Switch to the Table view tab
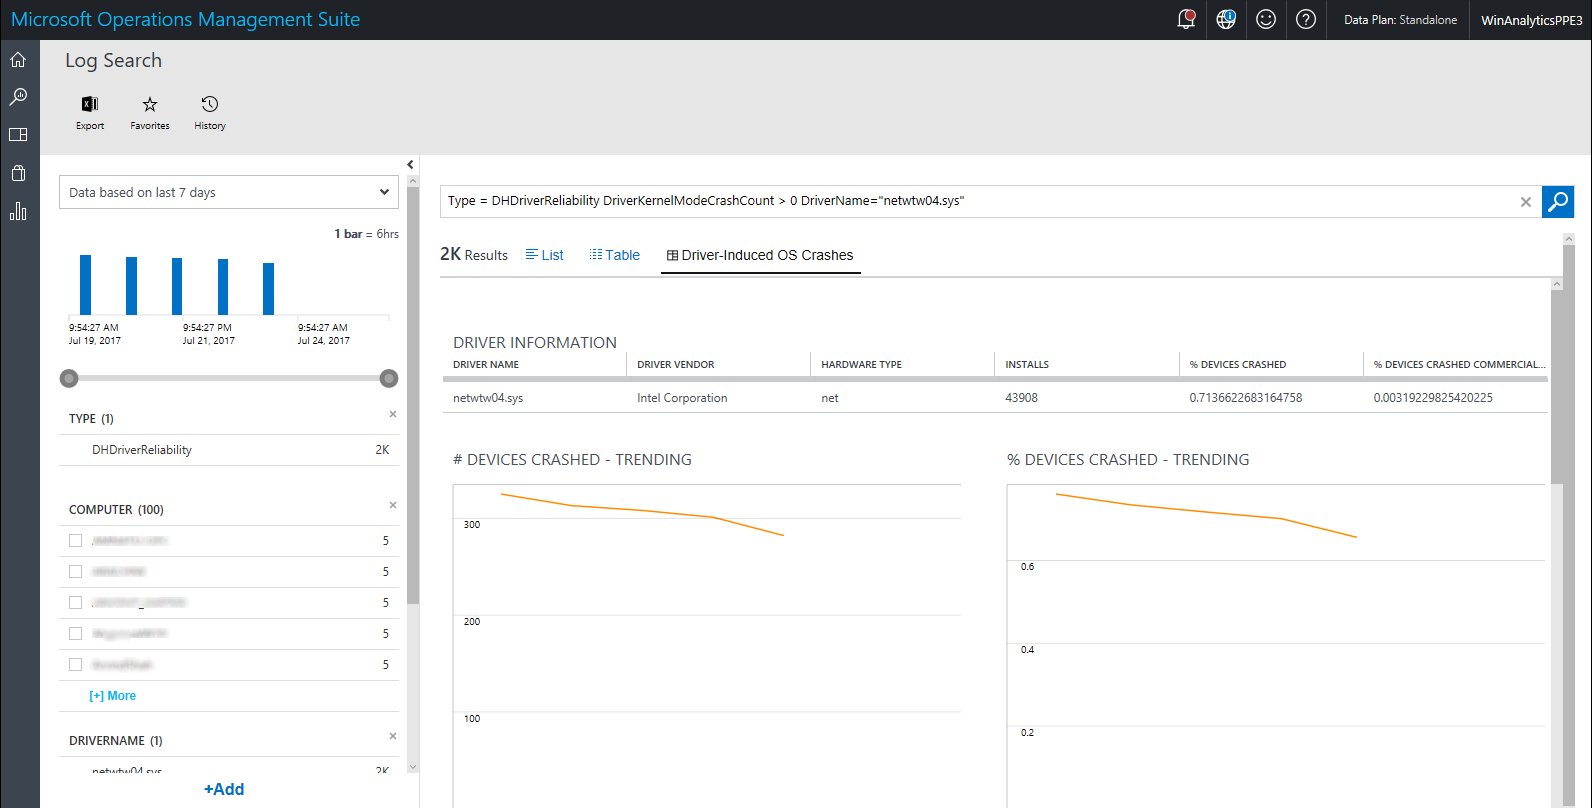This screenshot has width=1592, height=808. pos(614,255)
